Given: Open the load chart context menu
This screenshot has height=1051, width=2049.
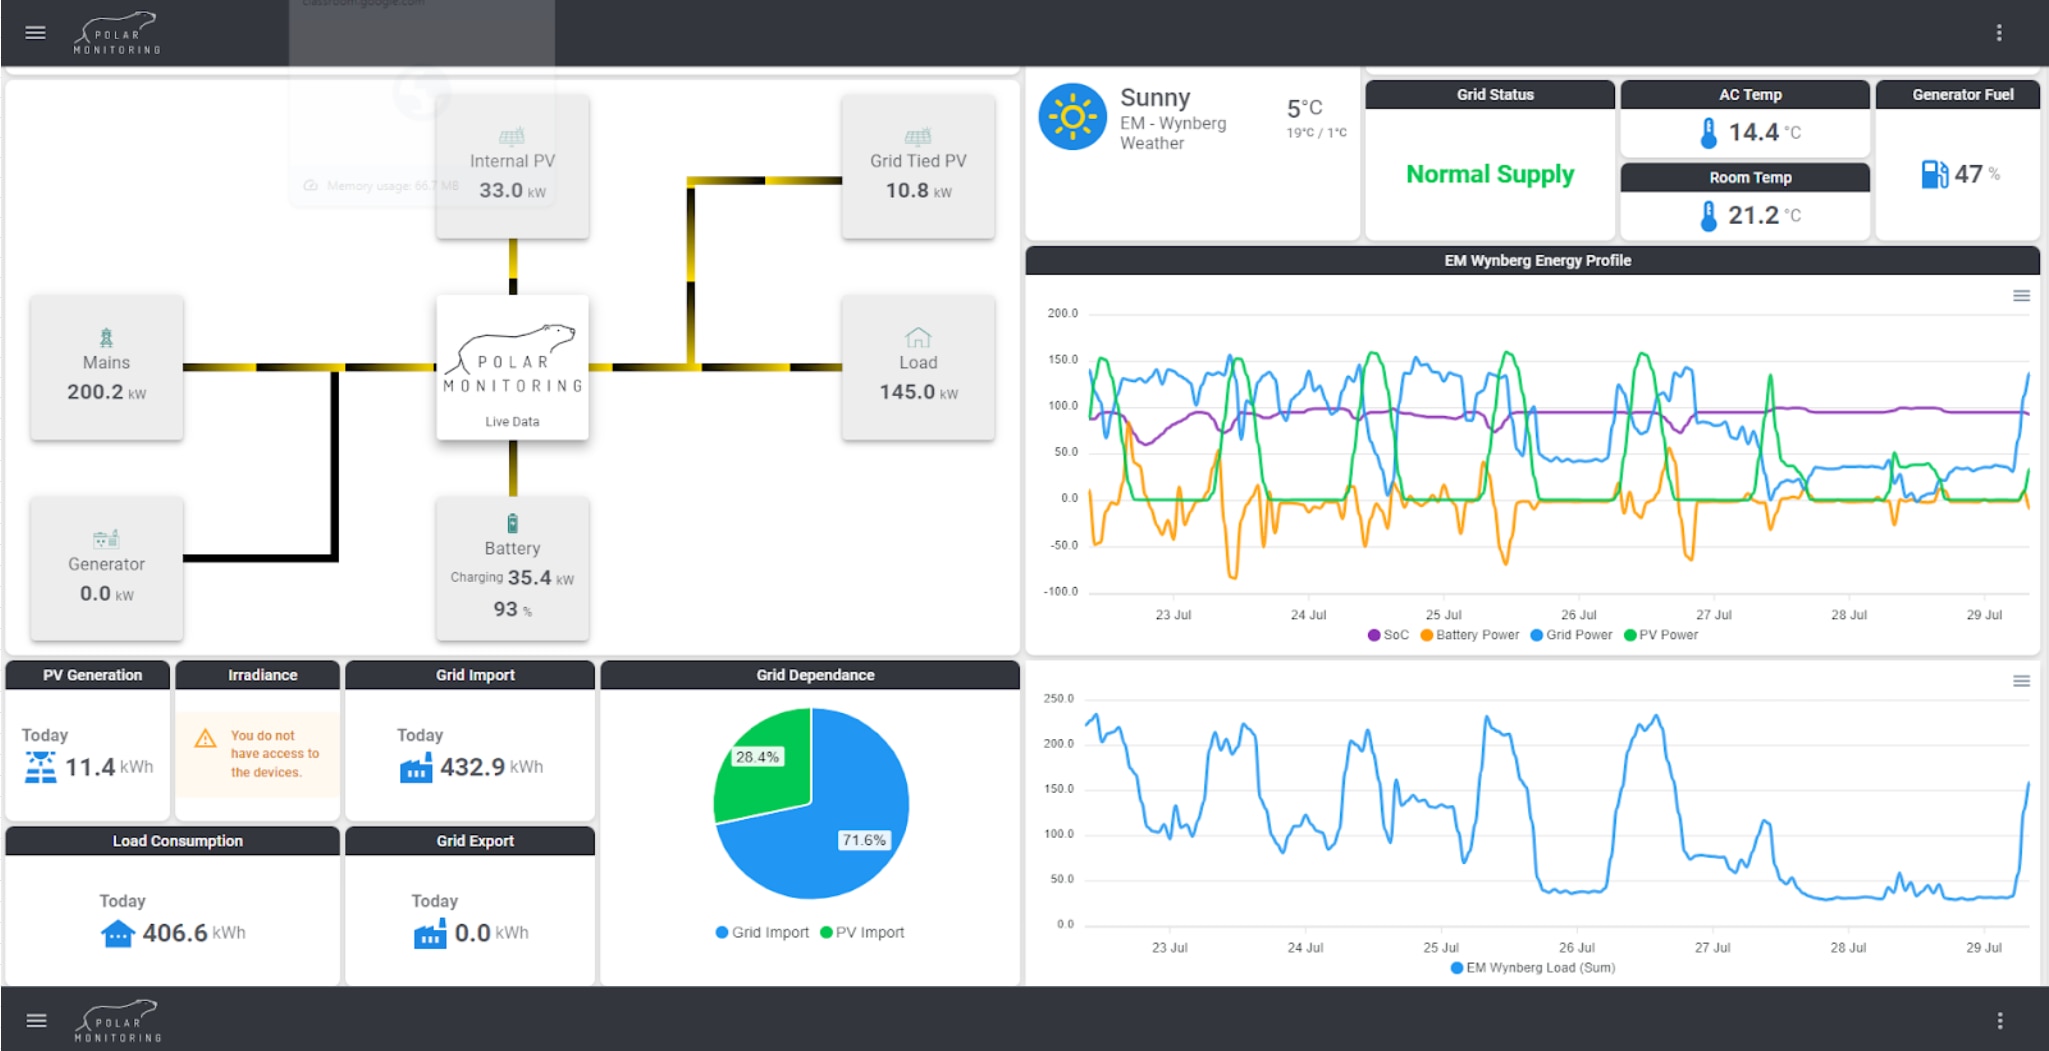Looking at the screenshot, I should [2020, 681].
